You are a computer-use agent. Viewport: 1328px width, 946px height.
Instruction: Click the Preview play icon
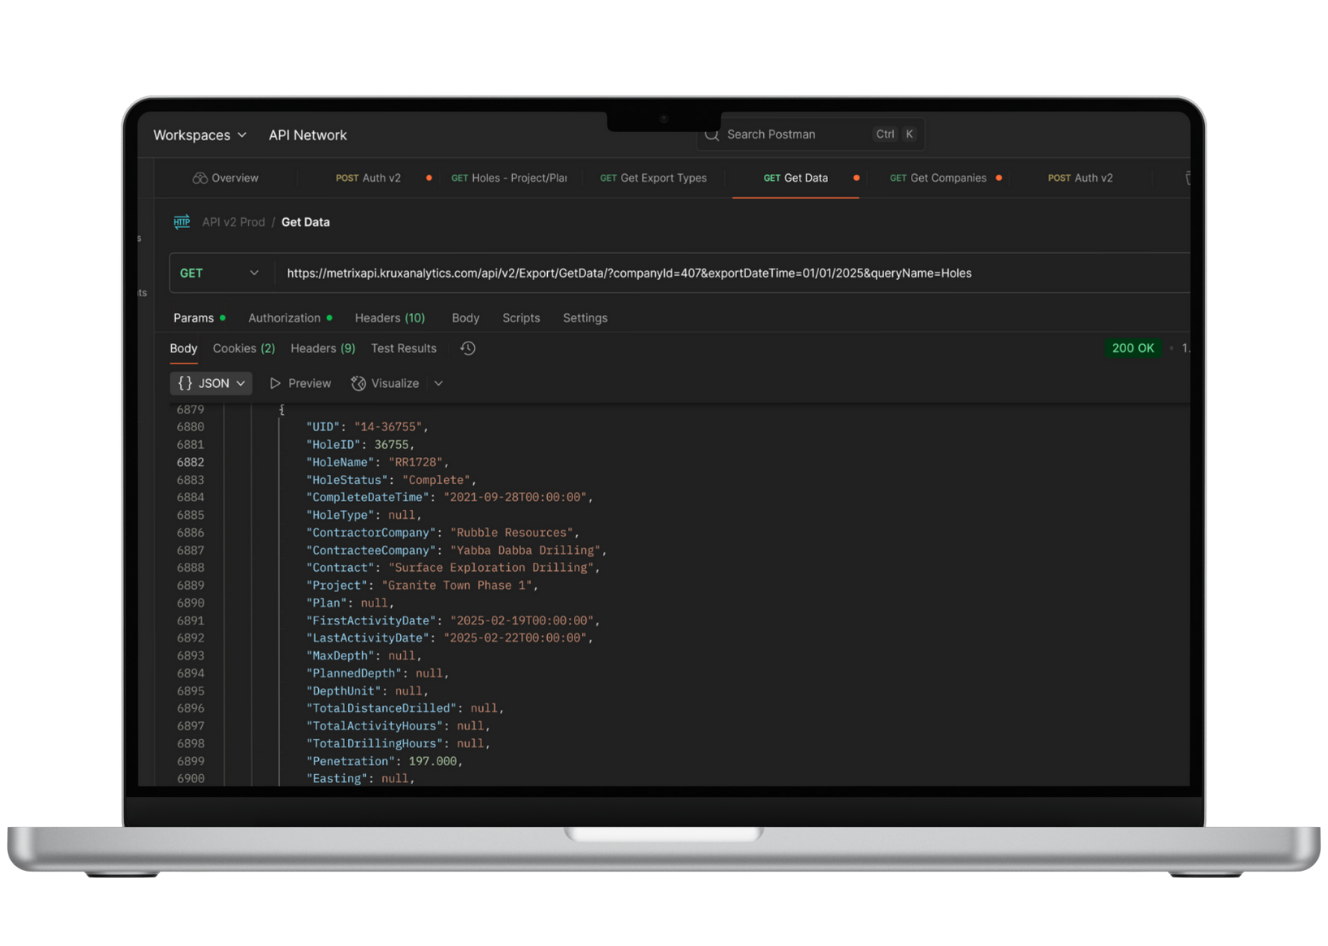point(274,383)
